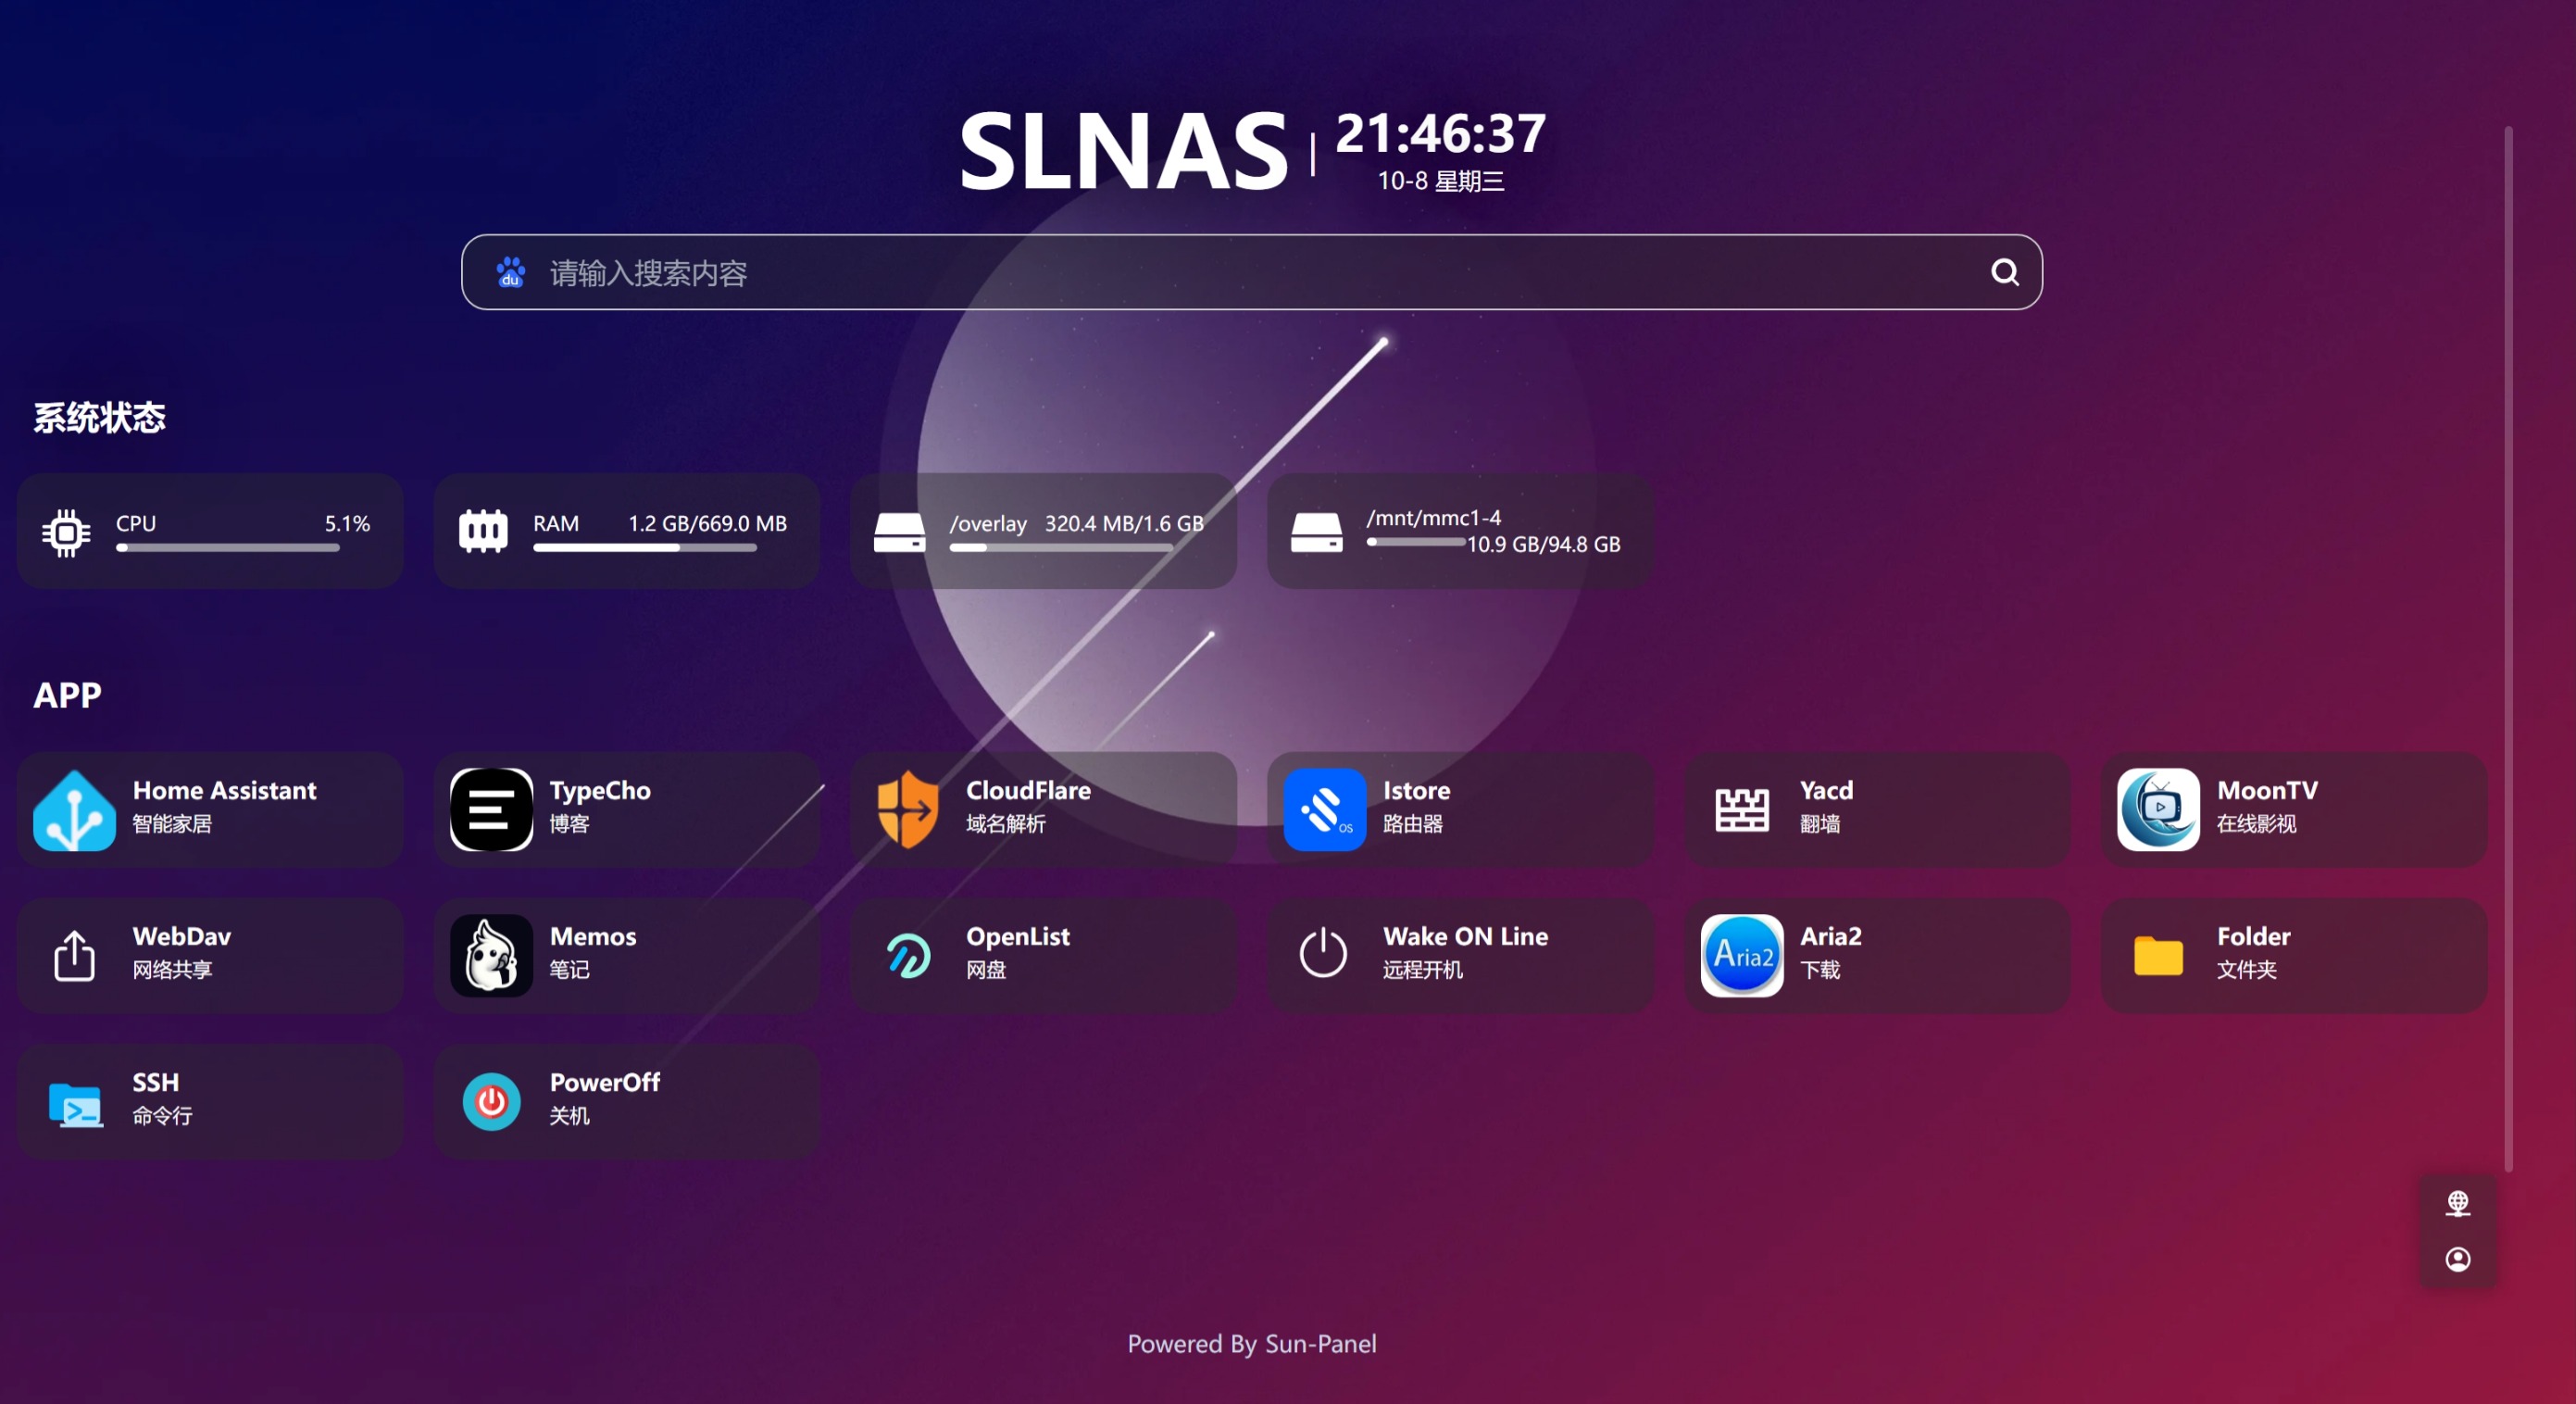Open the Yacd wall icon

click(x=1741, y=809)
